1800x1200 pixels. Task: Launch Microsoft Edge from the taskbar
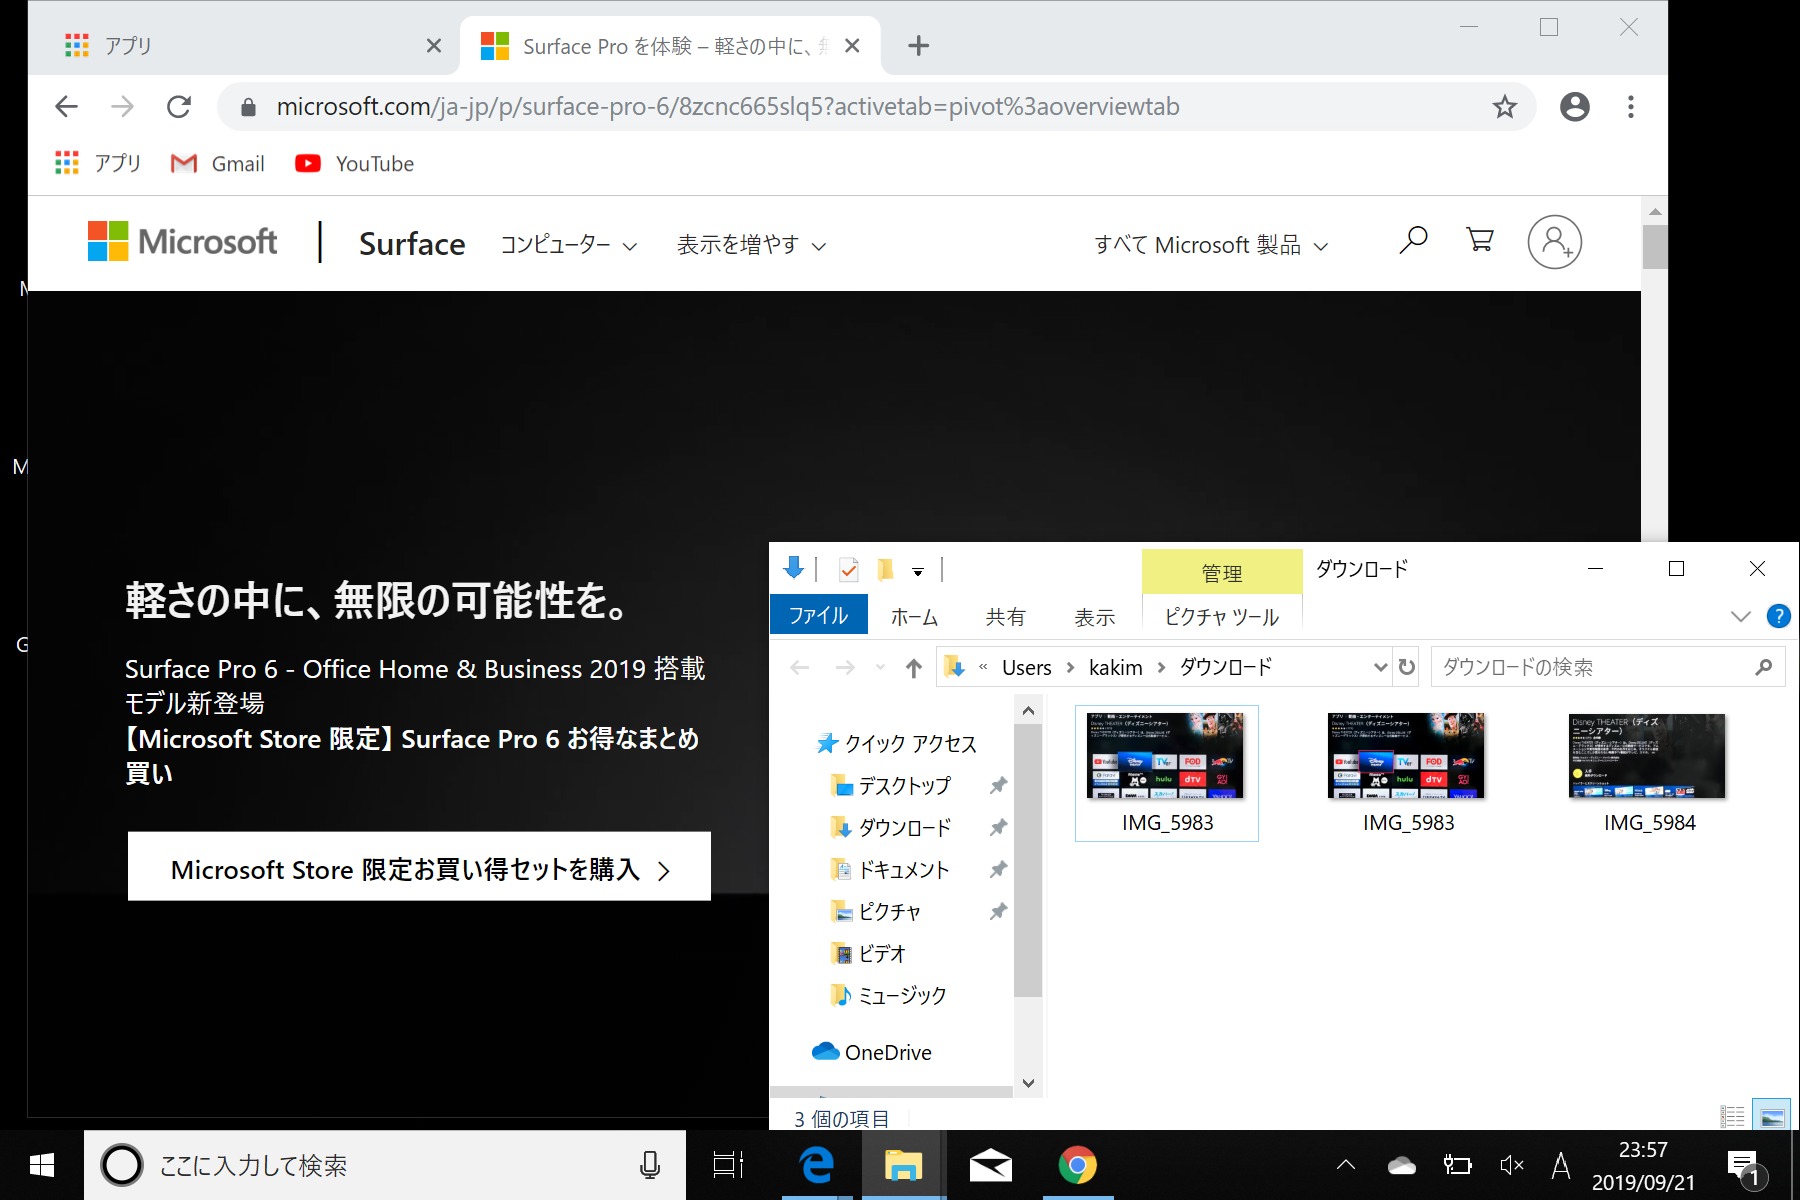(817, 1165)
